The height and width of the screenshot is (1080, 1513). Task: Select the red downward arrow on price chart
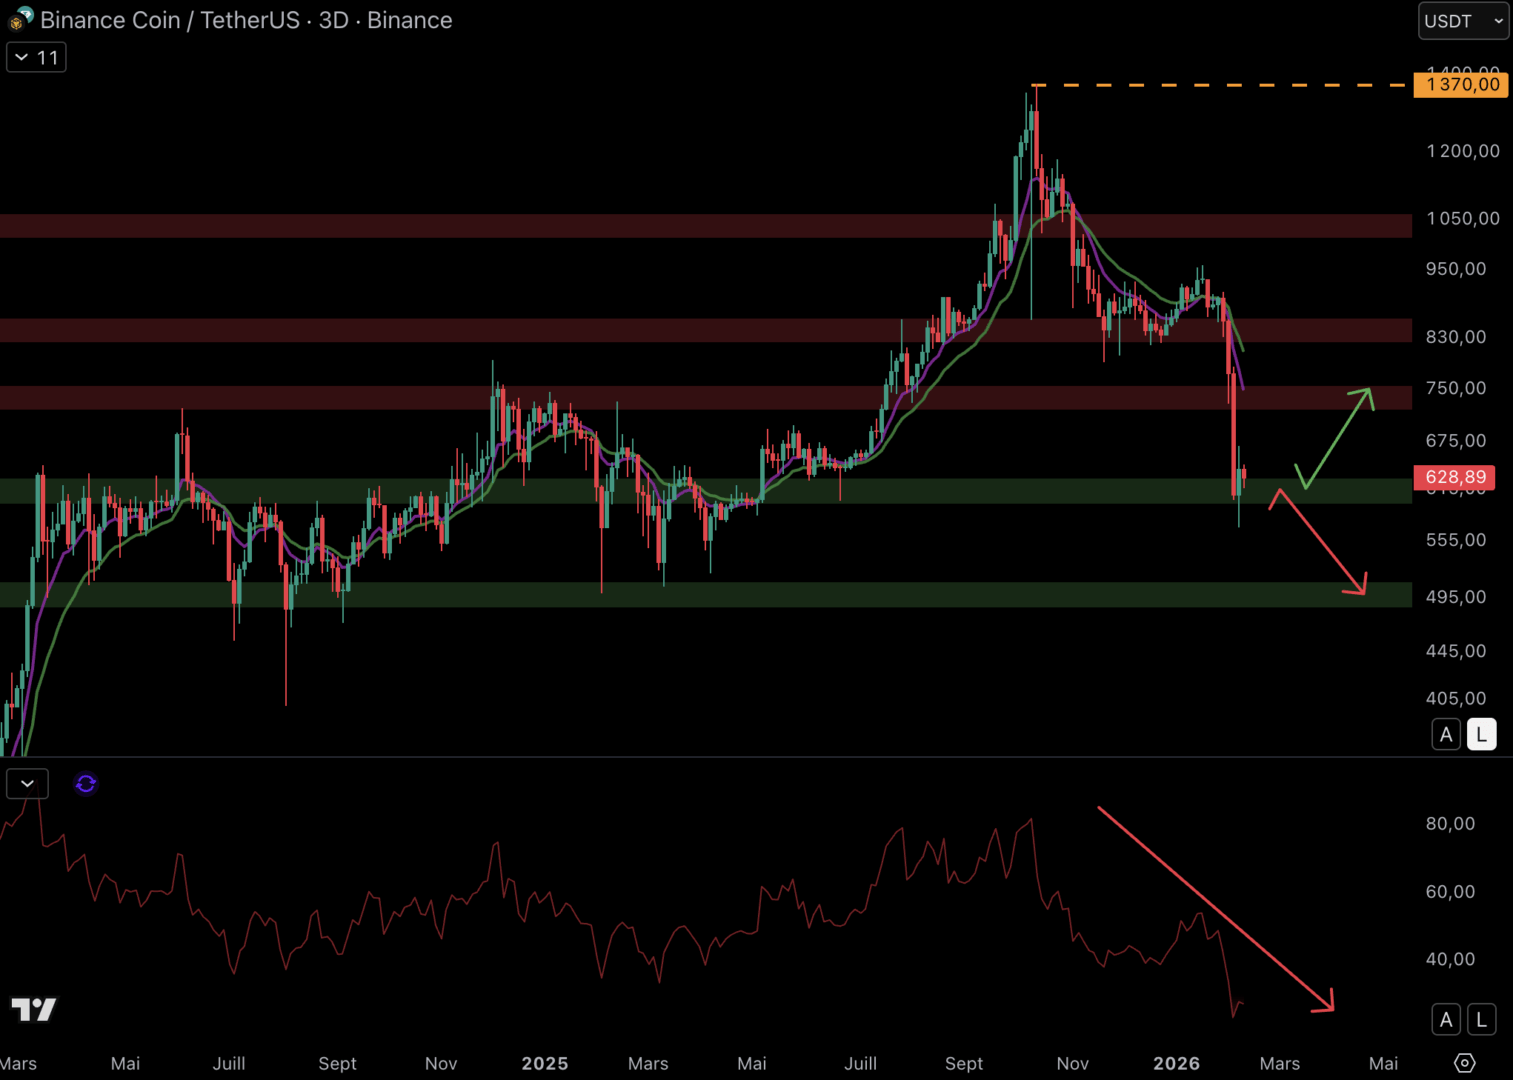[1320, 544]
